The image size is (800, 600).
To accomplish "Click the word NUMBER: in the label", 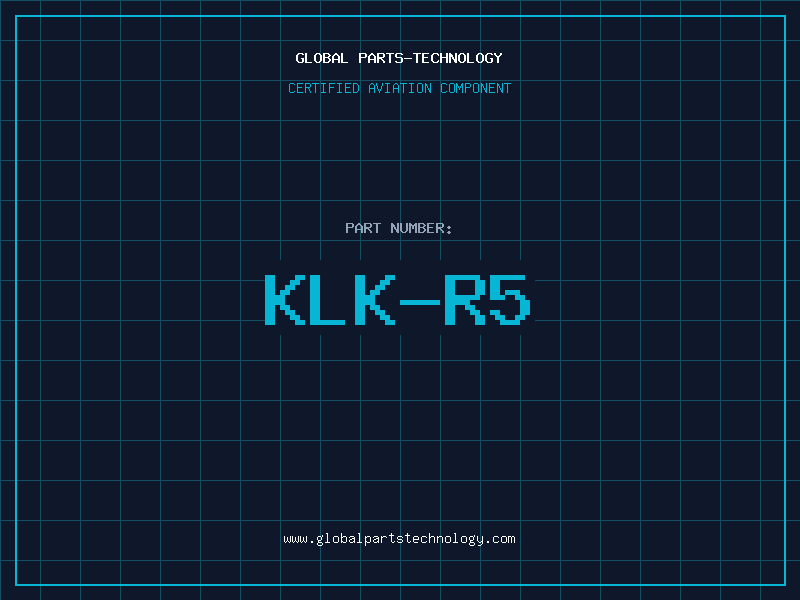I will 421,228.
